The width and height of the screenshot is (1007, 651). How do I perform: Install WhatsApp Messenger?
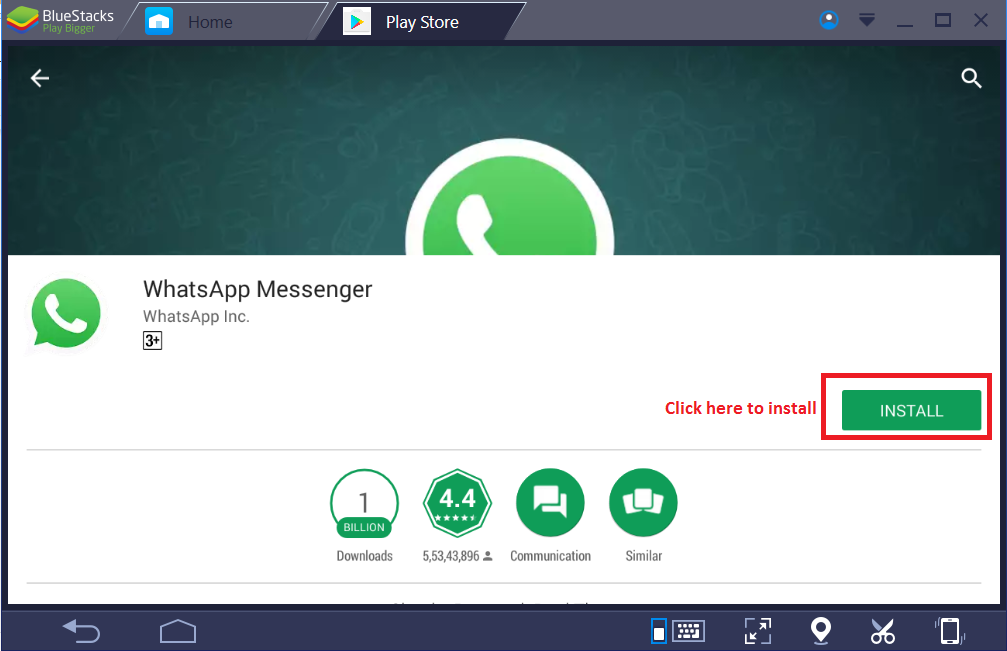(911, 410)
